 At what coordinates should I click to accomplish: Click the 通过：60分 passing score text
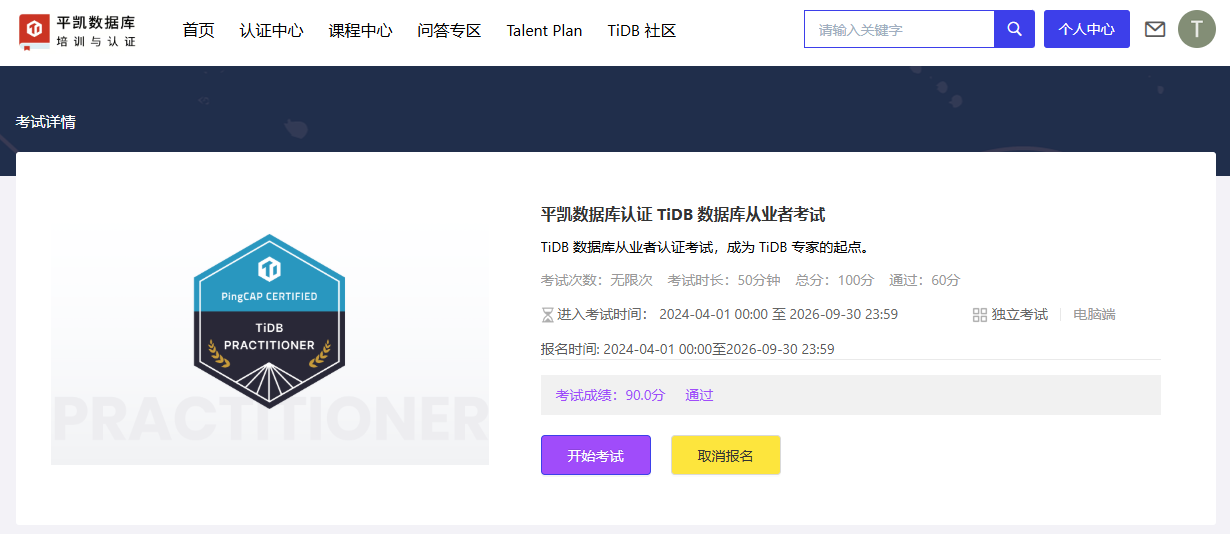coord(925,280)
